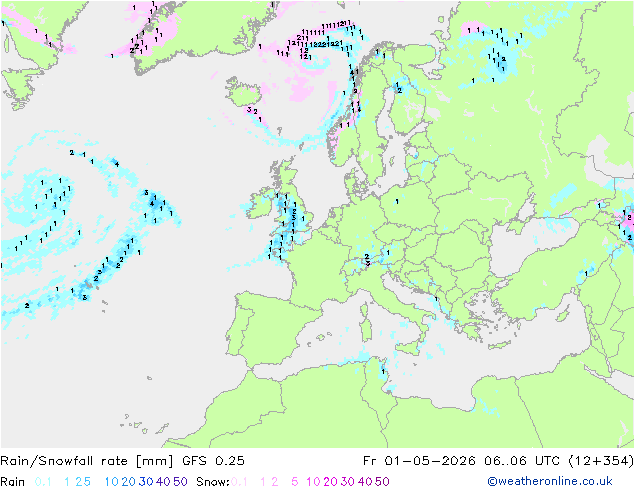Open the weatheronline.co.uk copyright link
The height and width of the screenshot is (490, 634).
[x=550, y=481]
